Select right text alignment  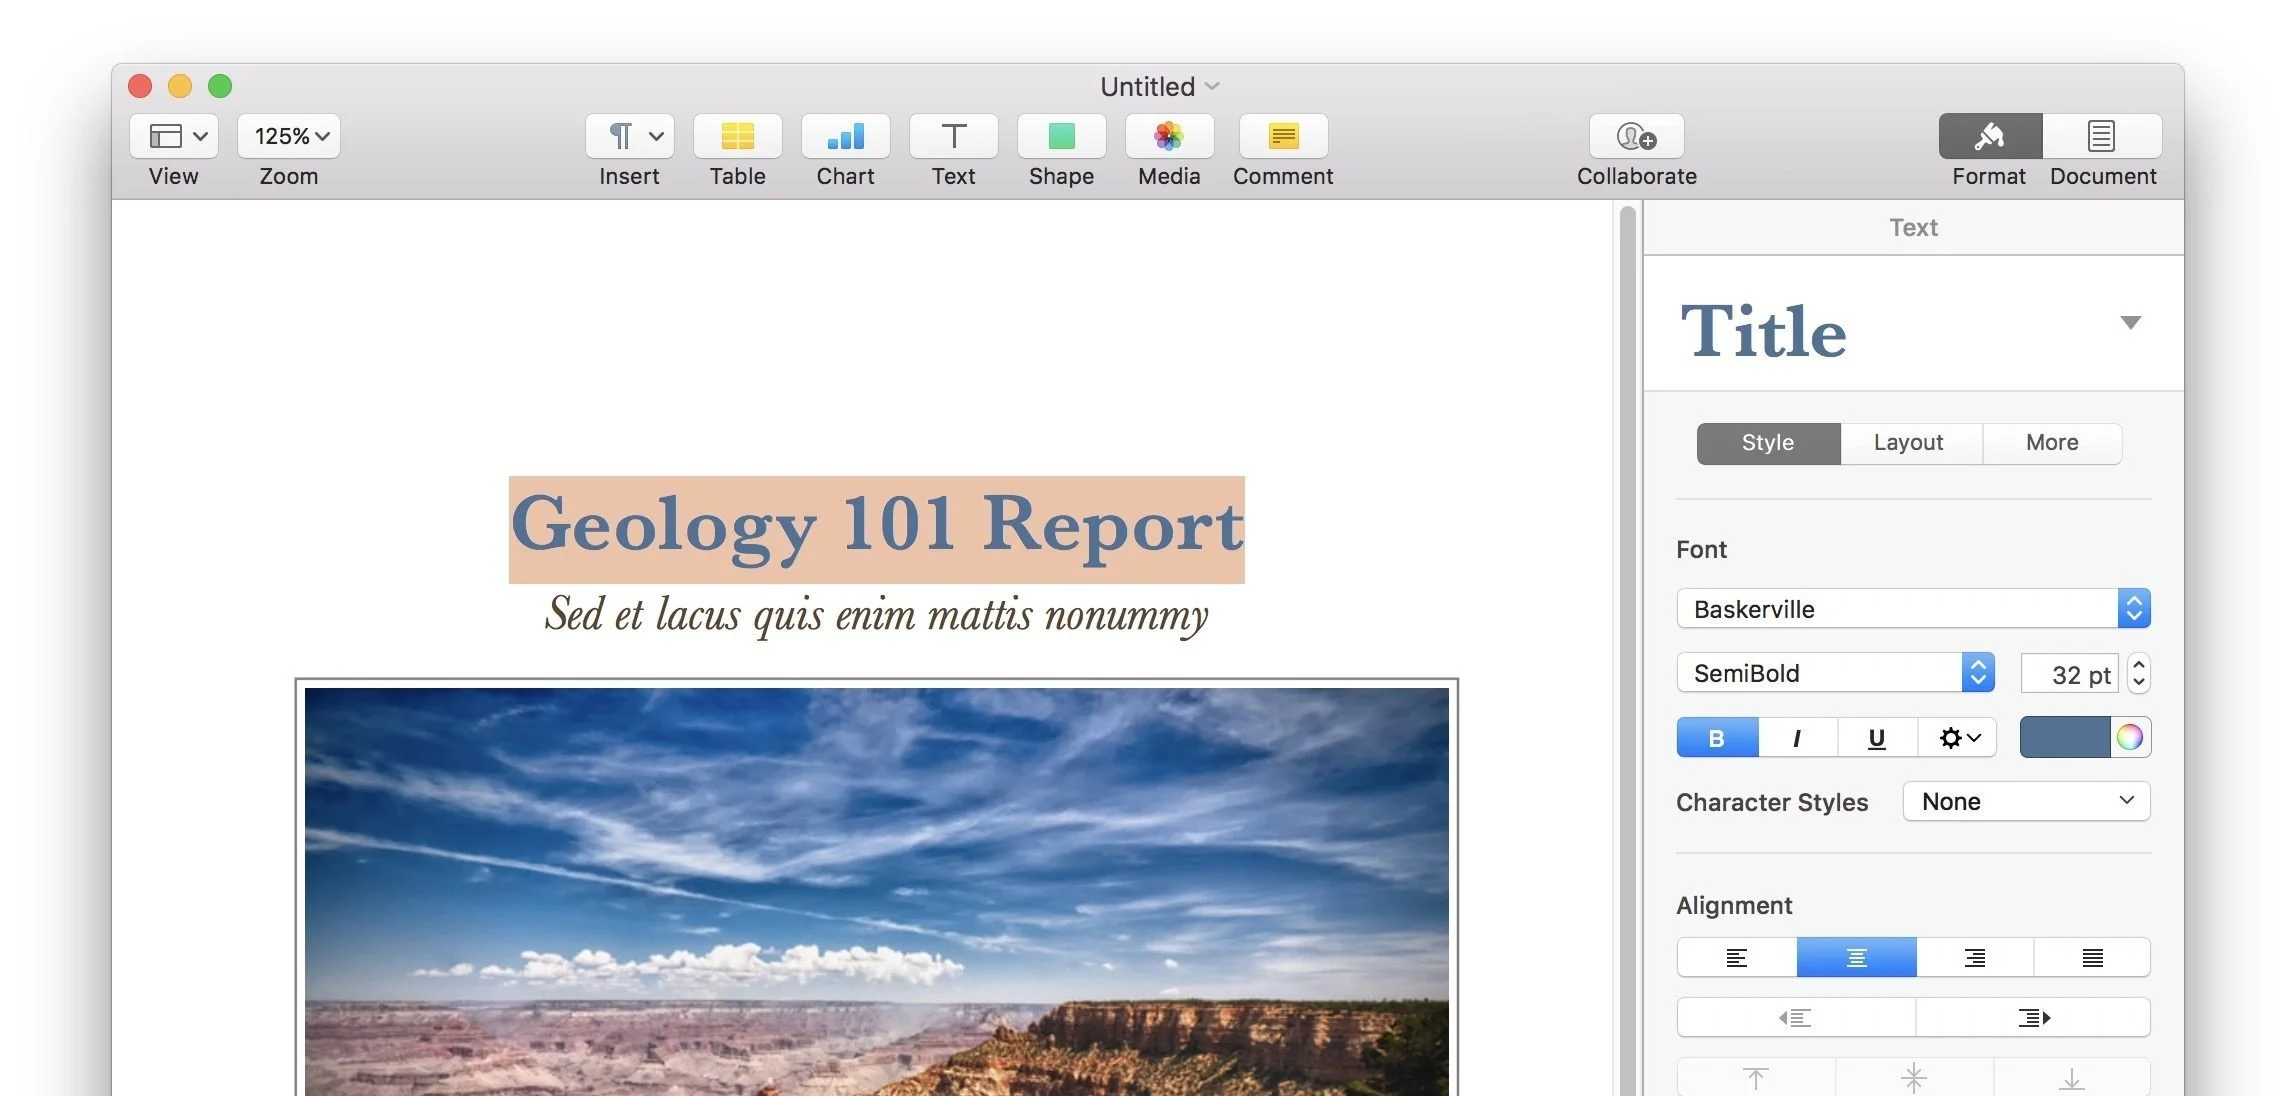pyautogui.click(x=1975, y=958)
